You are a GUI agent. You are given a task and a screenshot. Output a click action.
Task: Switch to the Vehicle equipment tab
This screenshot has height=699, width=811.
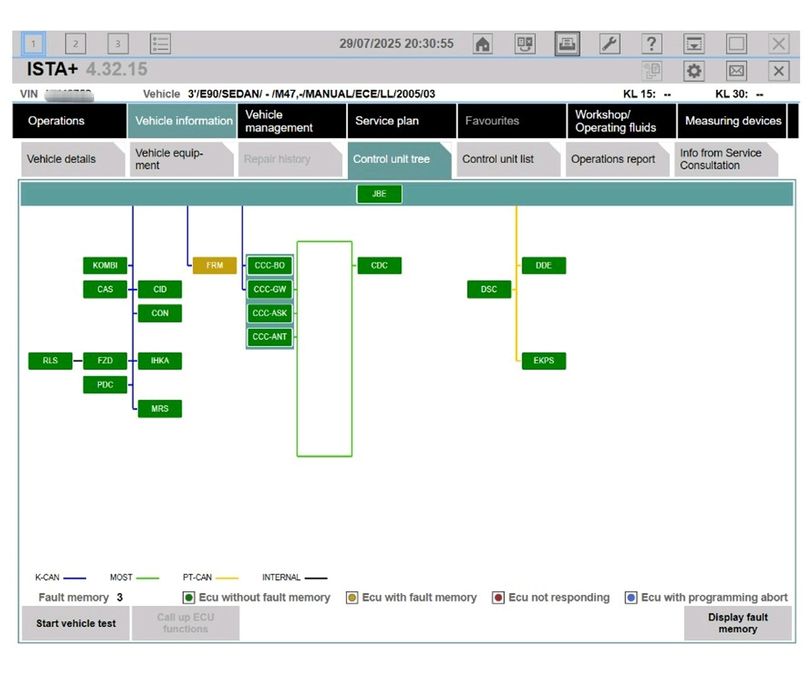(x=182, y=159)
